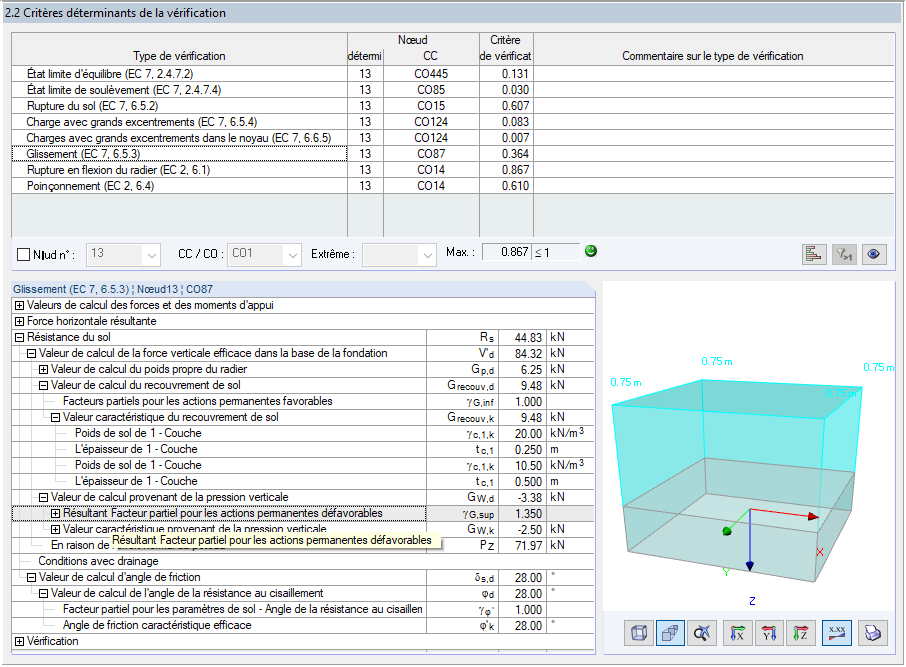Select row État limite d'équilibre (EC 7, 2.4.7.2)
The width and height of the screenshot is (906, 667).
tap(179, 73)
